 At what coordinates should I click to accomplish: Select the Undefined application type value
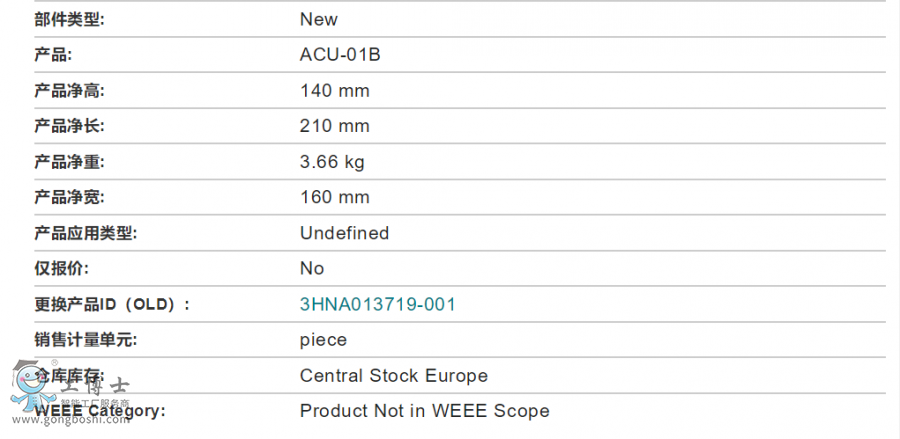point(344,233)
